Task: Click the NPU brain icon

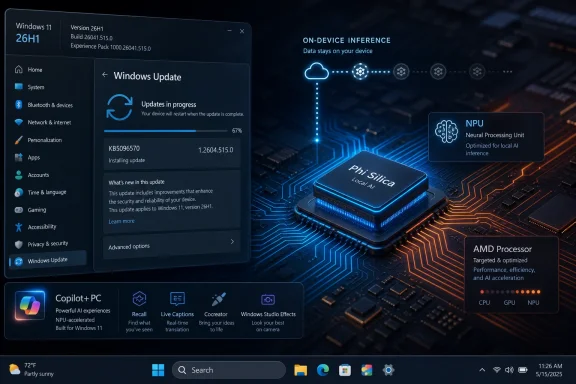Action: tap(446, 131)
